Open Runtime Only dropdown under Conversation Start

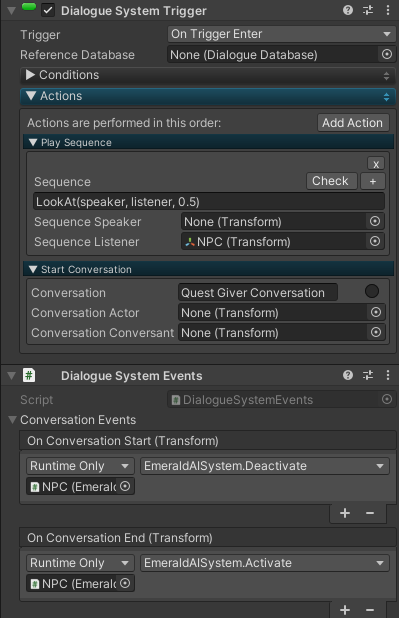point(80,466)
